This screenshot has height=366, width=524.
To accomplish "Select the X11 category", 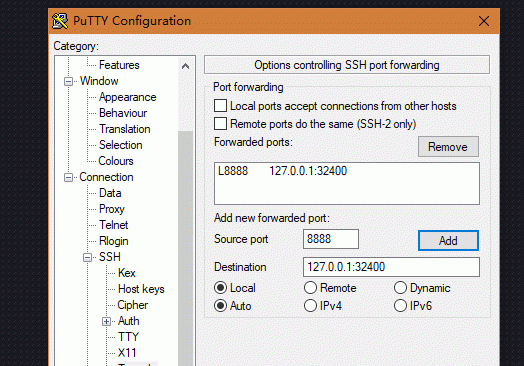I will point(127,353).
